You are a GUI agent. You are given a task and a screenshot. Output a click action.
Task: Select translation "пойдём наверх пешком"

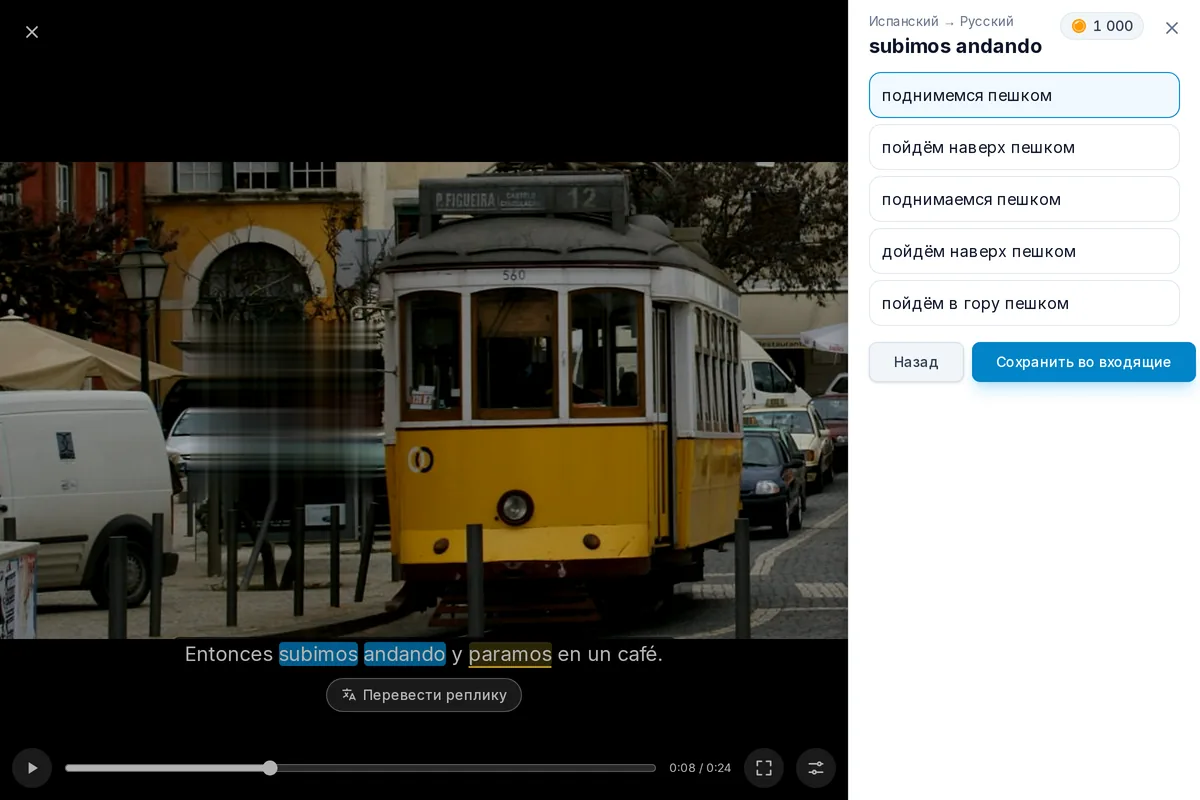(1024, 147)
